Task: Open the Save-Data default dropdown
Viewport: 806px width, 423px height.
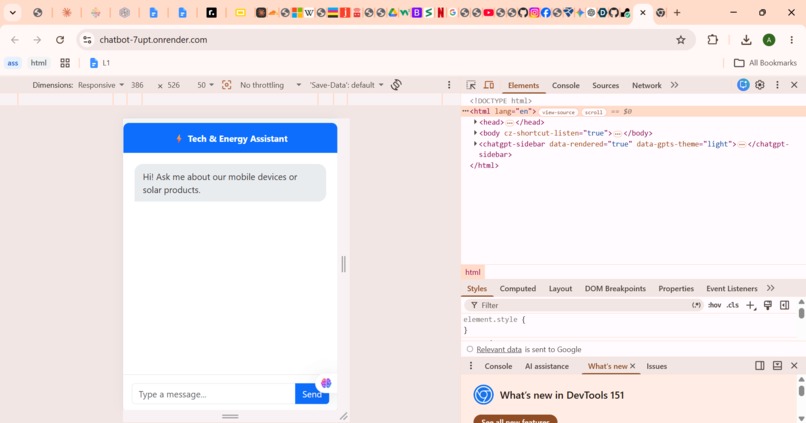Action: coord(346,85)
